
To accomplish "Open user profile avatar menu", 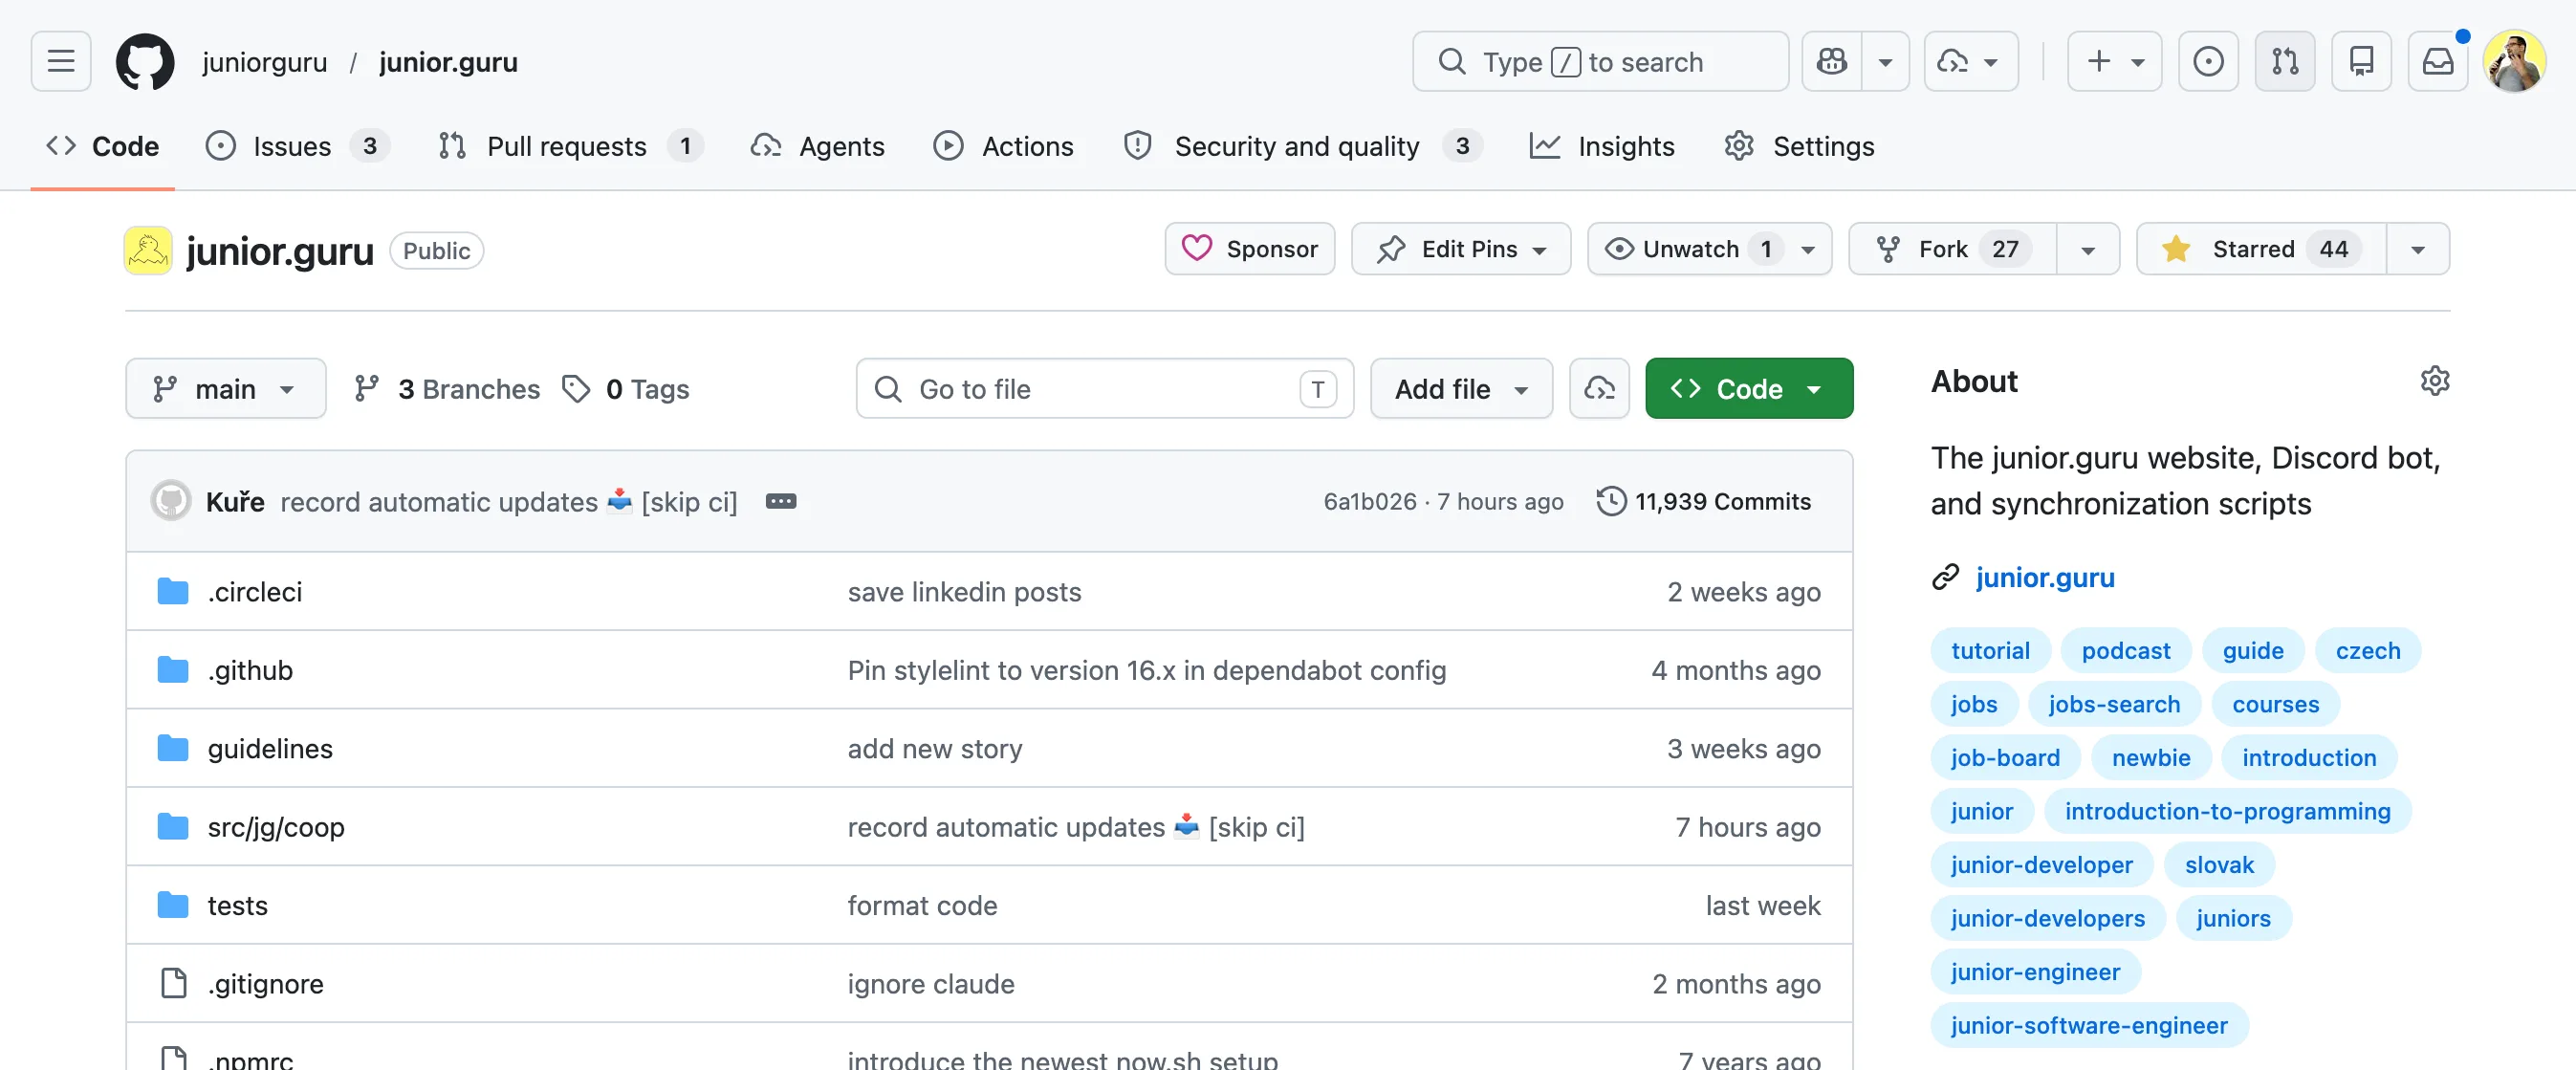I will [2514, 61].
